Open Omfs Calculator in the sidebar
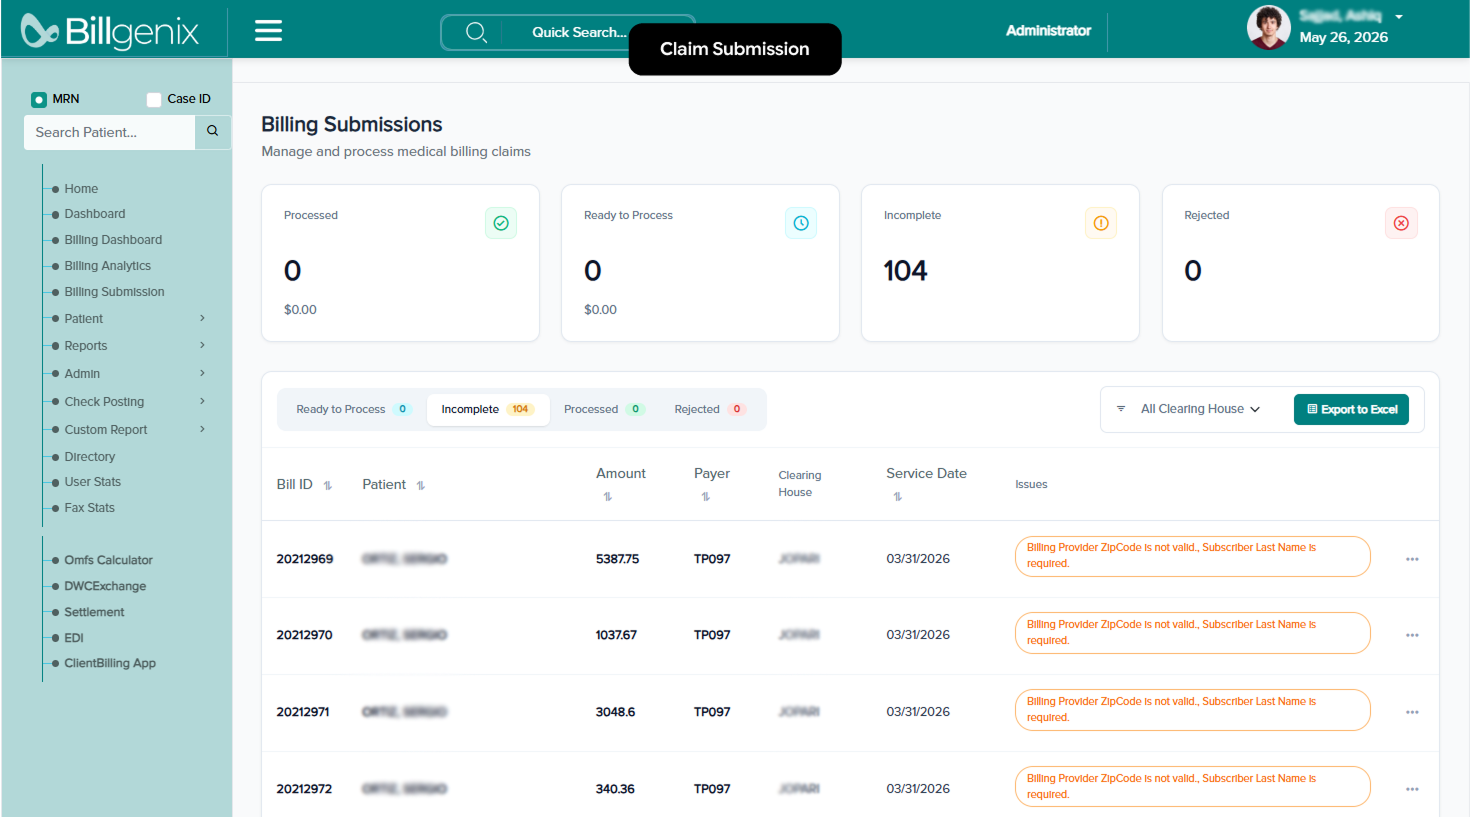The width and height of the screenshot is (1470, 817). pos(108,560)
